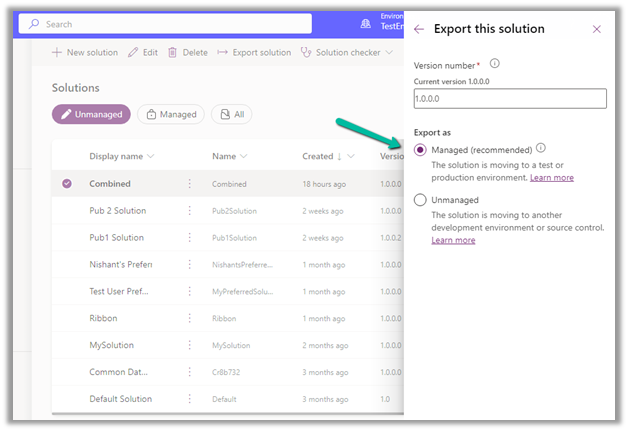Open more options for Default Solution

pyautogui.click(x=189, y=399)
